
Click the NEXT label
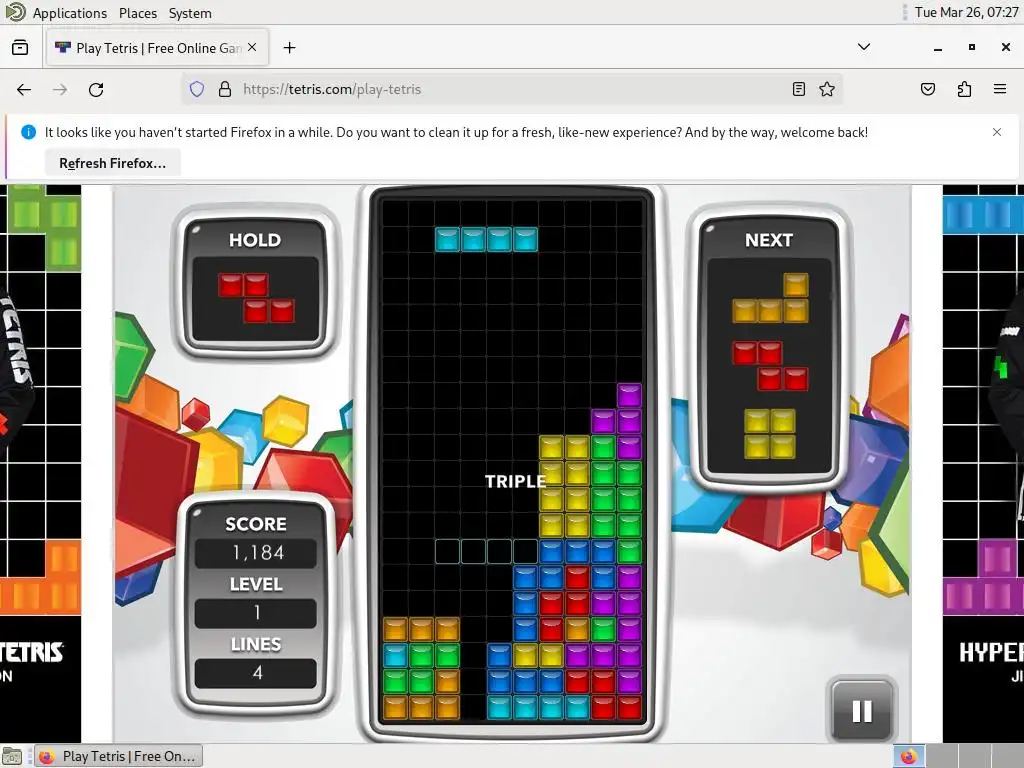coord(769,240)
